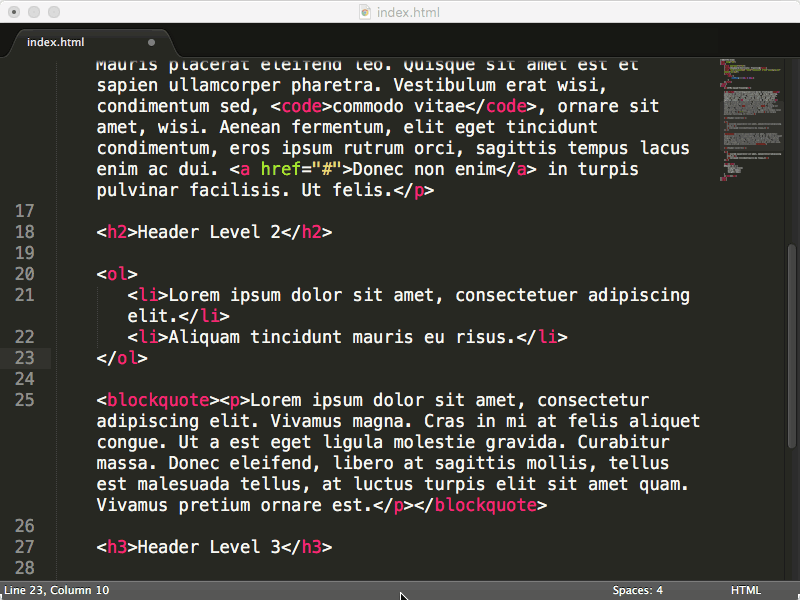The image size is (800, 600).
Task: Select line 20 via its gutter number
Action: point(23,273)
